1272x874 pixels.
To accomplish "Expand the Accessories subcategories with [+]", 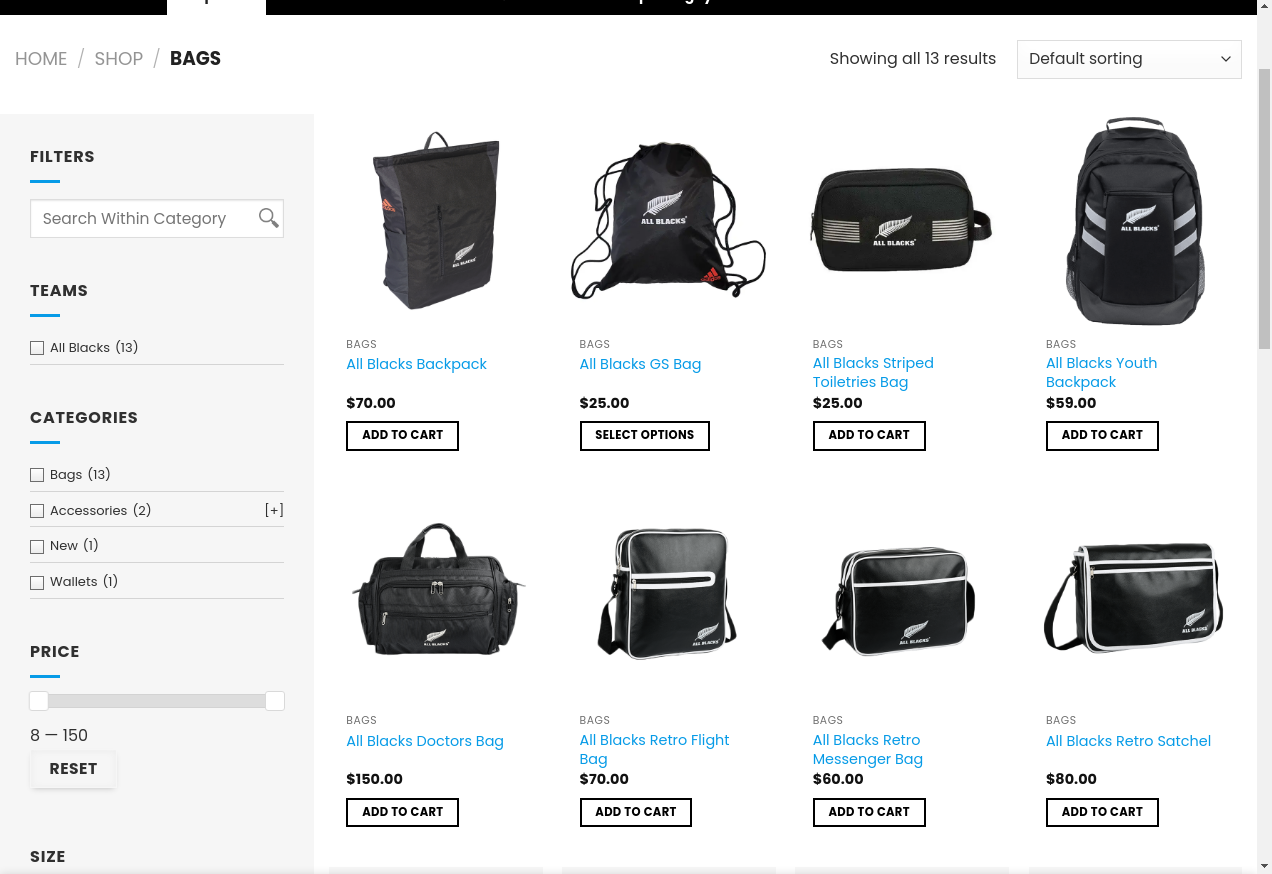I will click(274, 510).
